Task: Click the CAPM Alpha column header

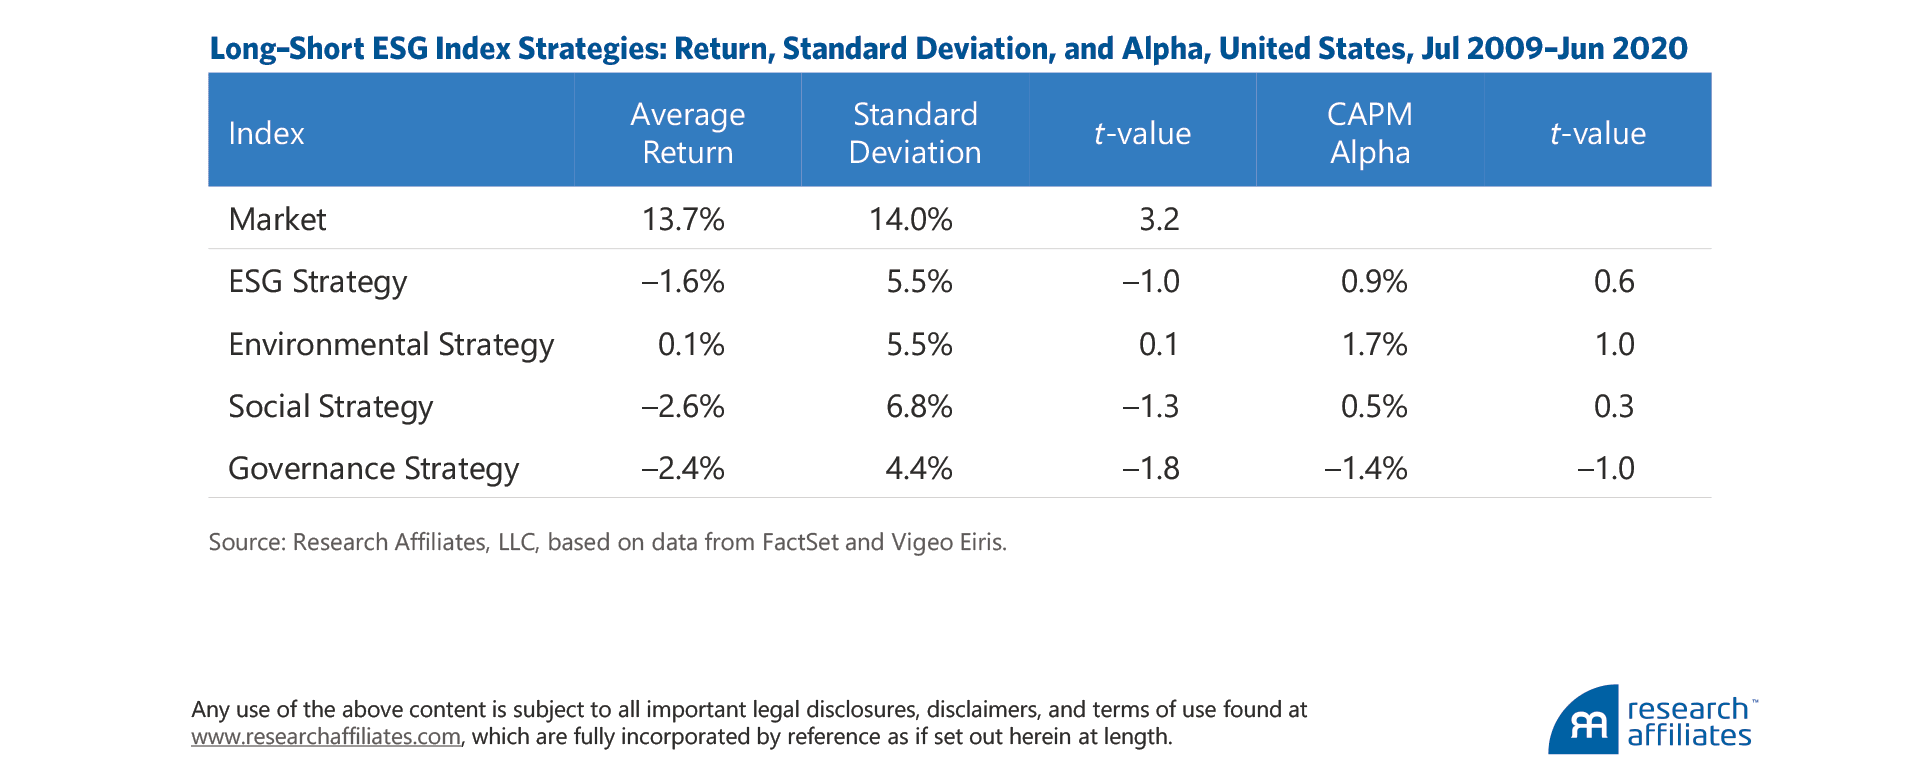Action: 1369,133
